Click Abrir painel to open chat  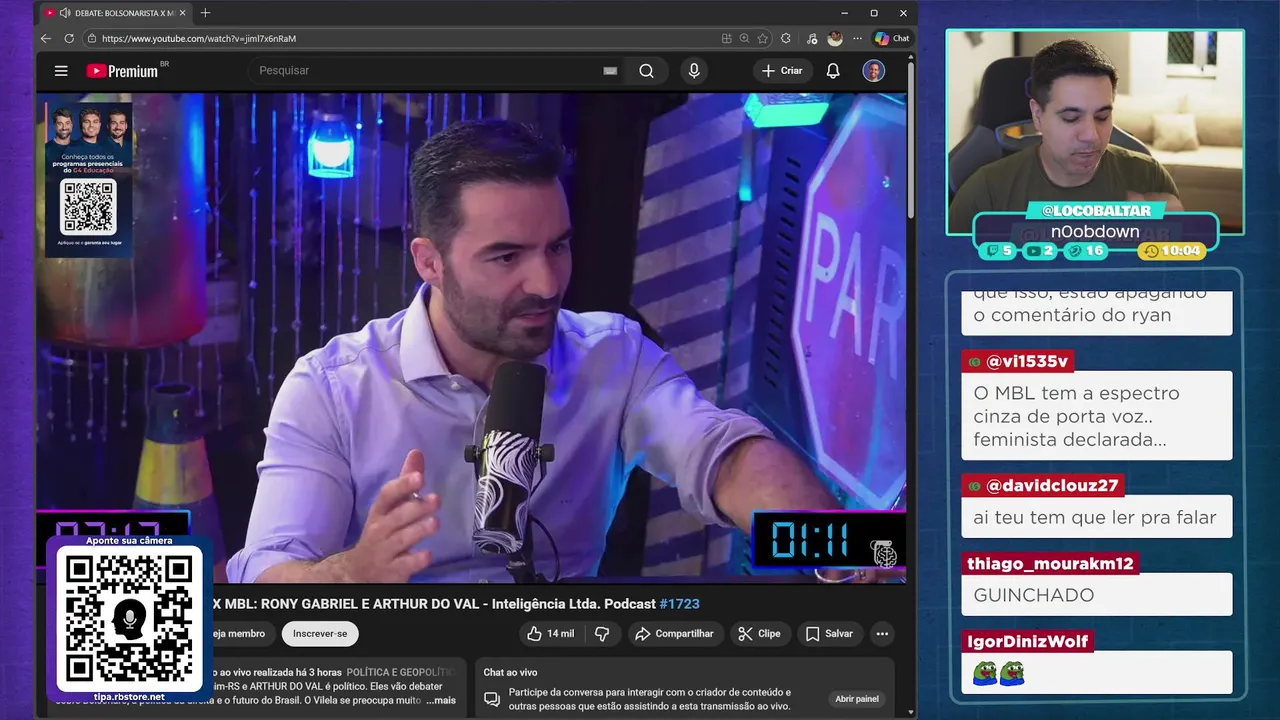click(x=857, y=699)
